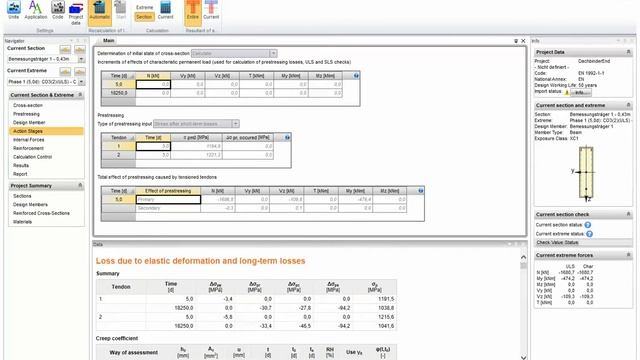Click Check Value Status button
The image size is (640, 360).
coord(583,242)
